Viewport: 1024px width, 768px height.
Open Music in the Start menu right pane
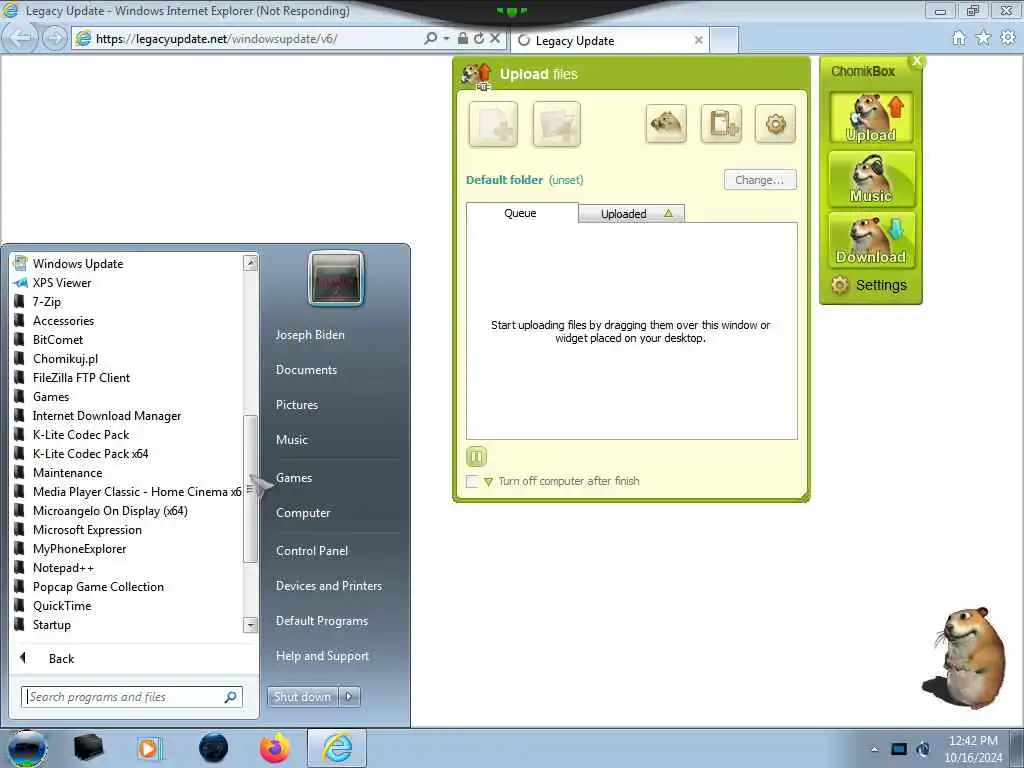pos(292,440)
